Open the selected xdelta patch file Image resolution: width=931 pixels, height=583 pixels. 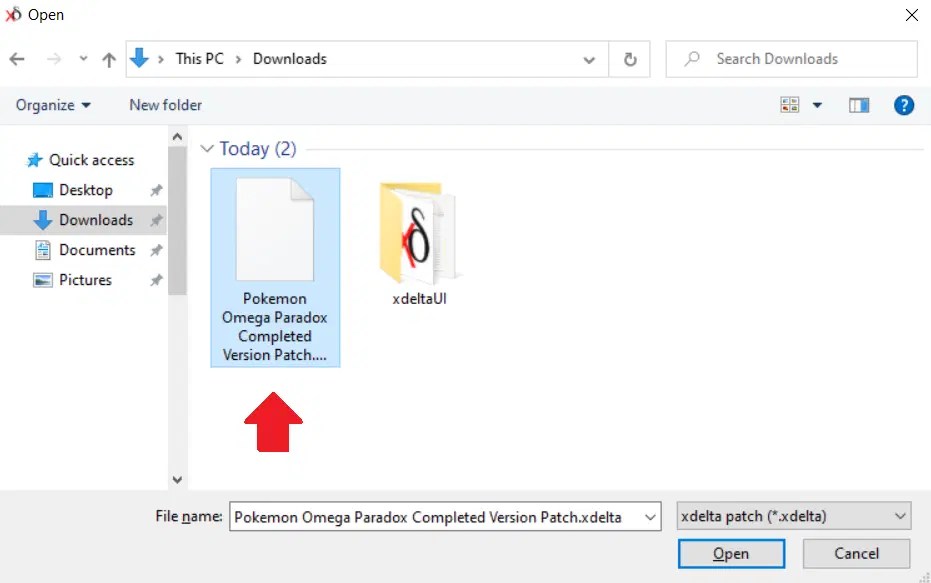coord(731,553)
